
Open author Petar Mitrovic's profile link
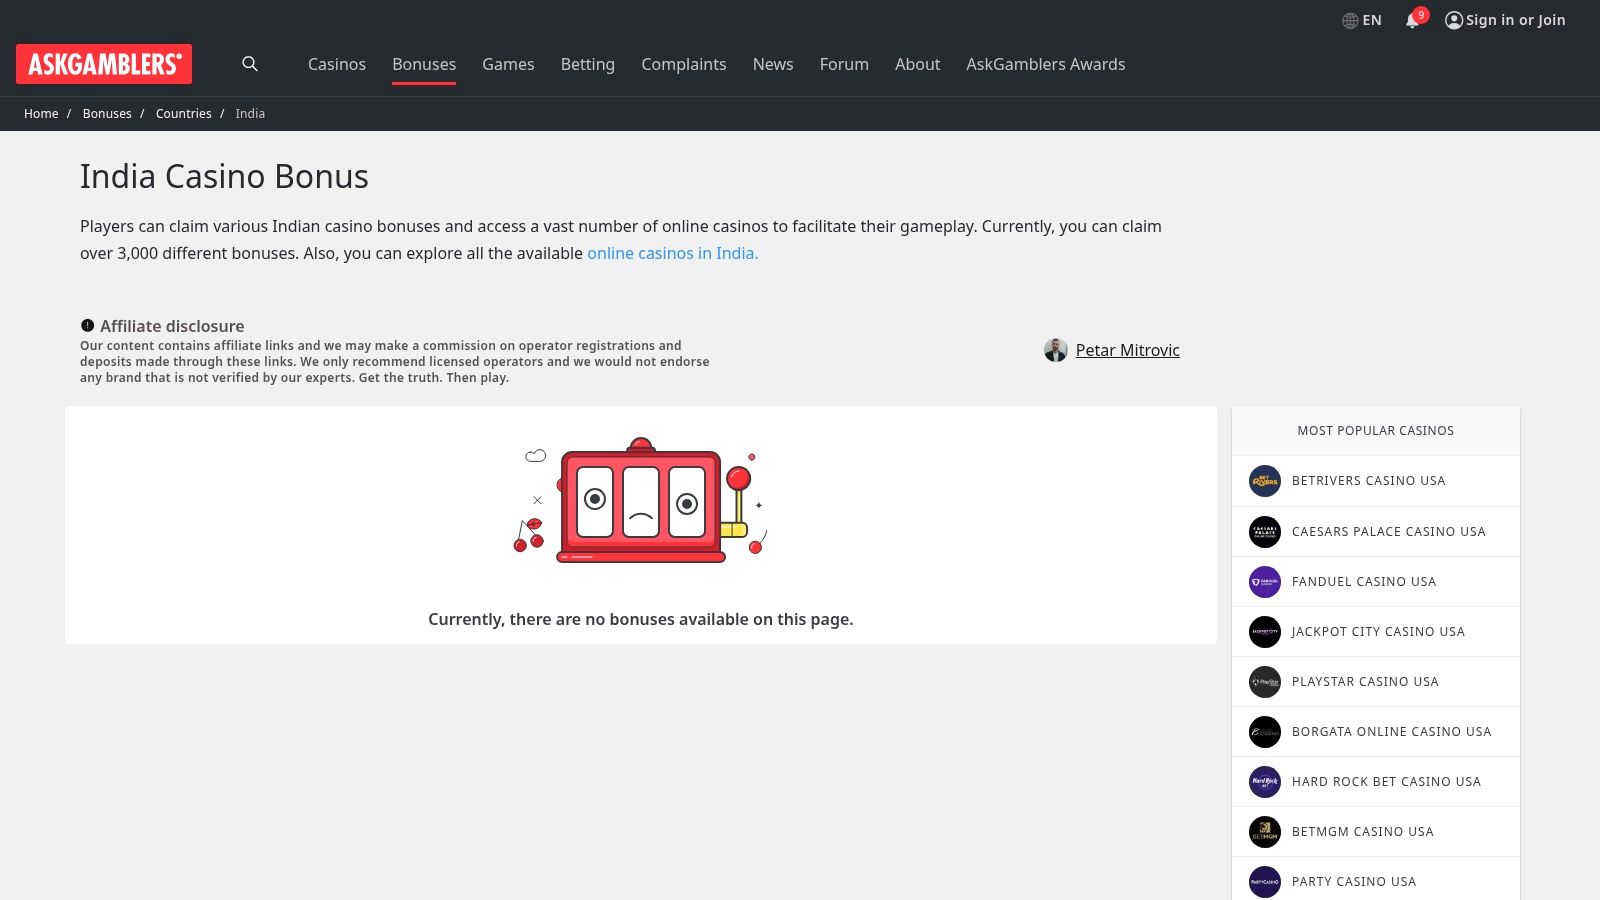1128,350
